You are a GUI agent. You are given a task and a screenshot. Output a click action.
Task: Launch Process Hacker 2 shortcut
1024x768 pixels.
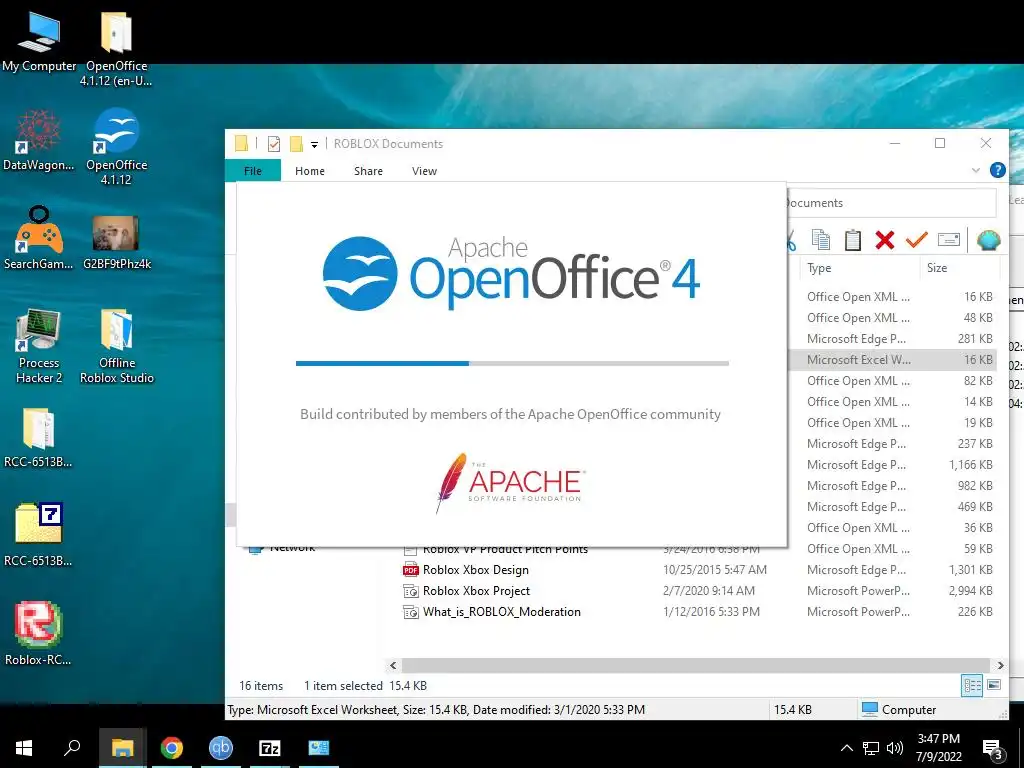[39, 346]
